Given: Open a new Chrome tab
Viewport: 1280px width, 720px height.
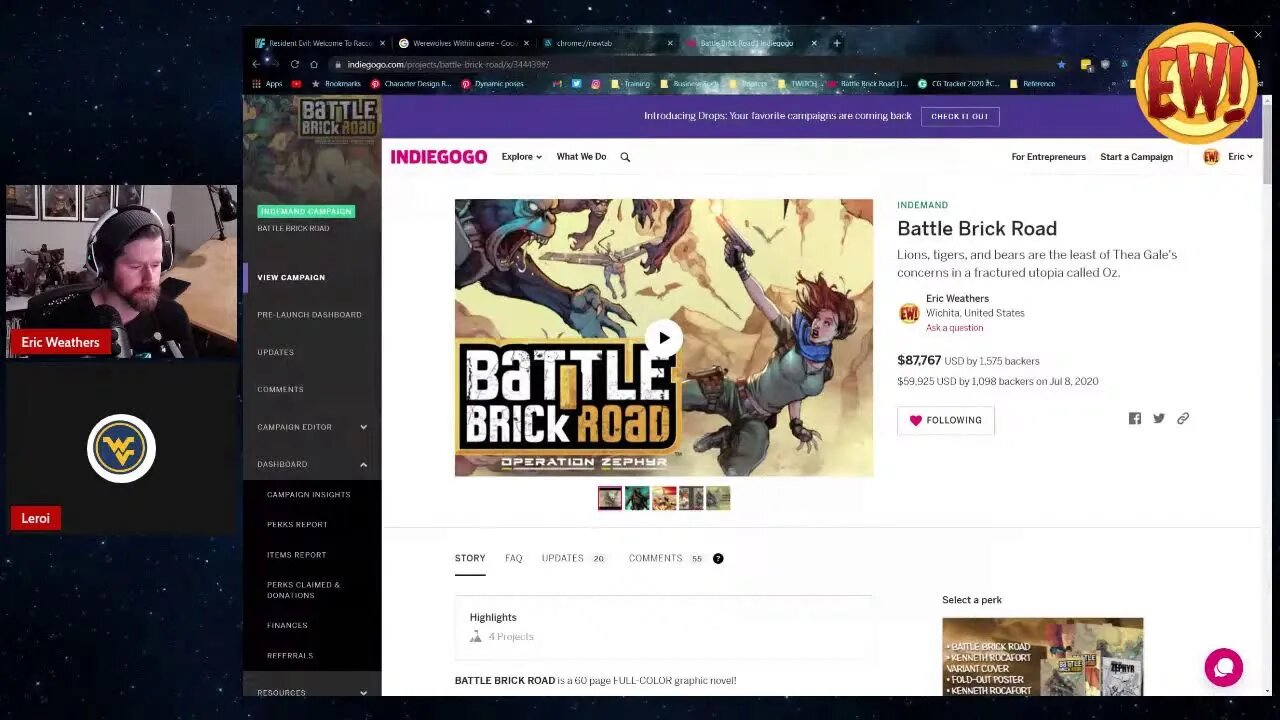Looking at the screenshot, I should pos(837,43).
